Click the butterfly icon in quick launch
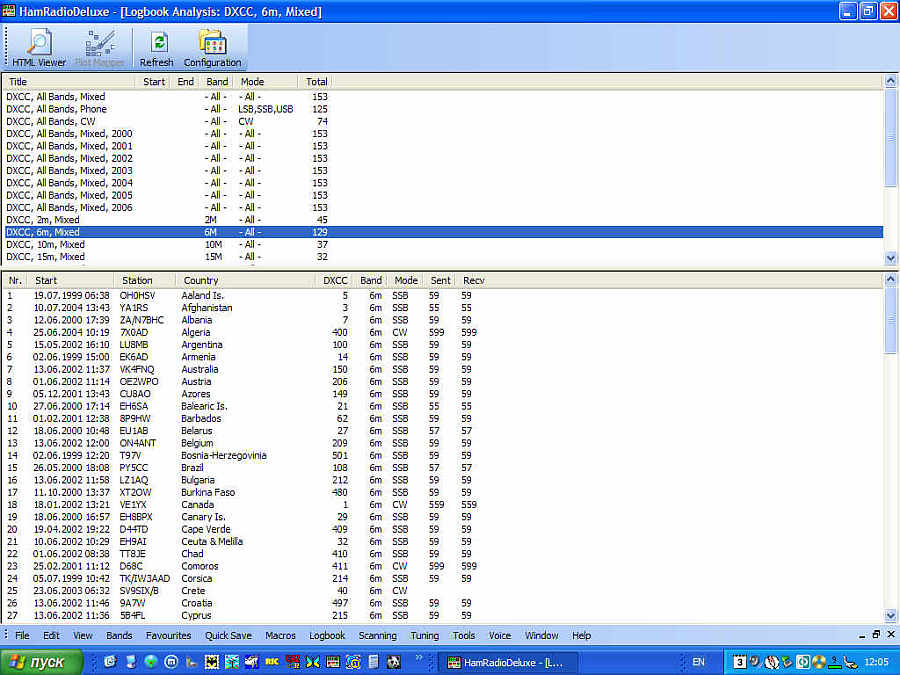 pos(312,662)
